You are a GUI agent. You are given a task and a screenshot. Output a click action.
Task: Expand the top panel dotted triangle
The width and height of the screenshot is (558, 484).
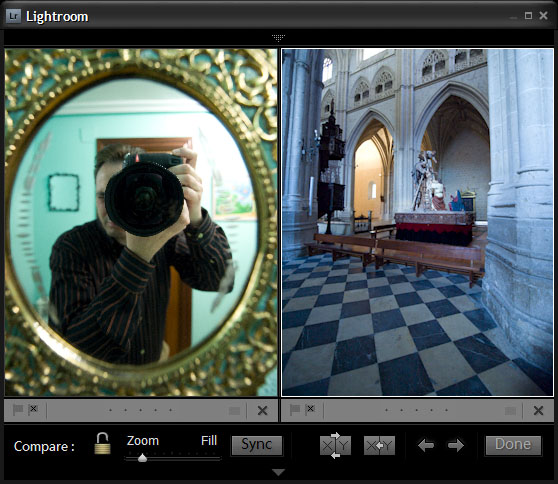279,38
